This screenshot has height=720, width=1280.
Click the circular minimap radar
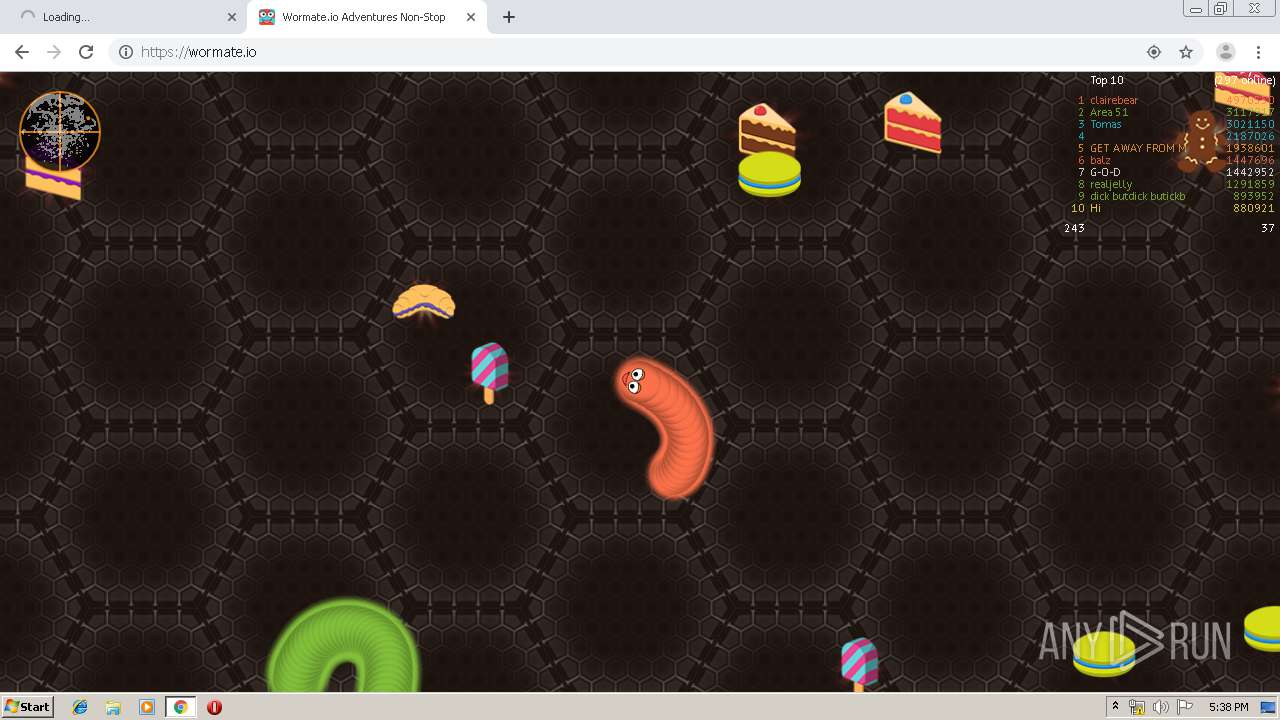60,132
